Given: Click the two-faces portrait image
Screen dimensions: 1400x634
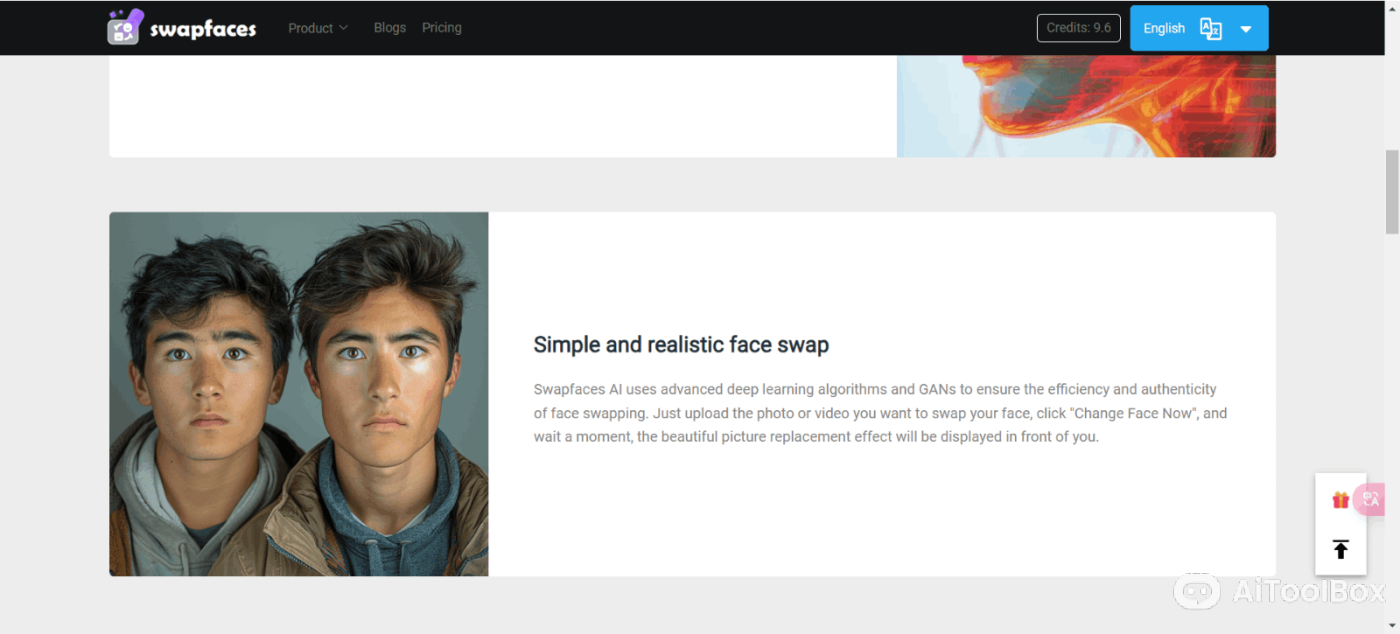Looking at the screenshot, I should pos(298,394).
